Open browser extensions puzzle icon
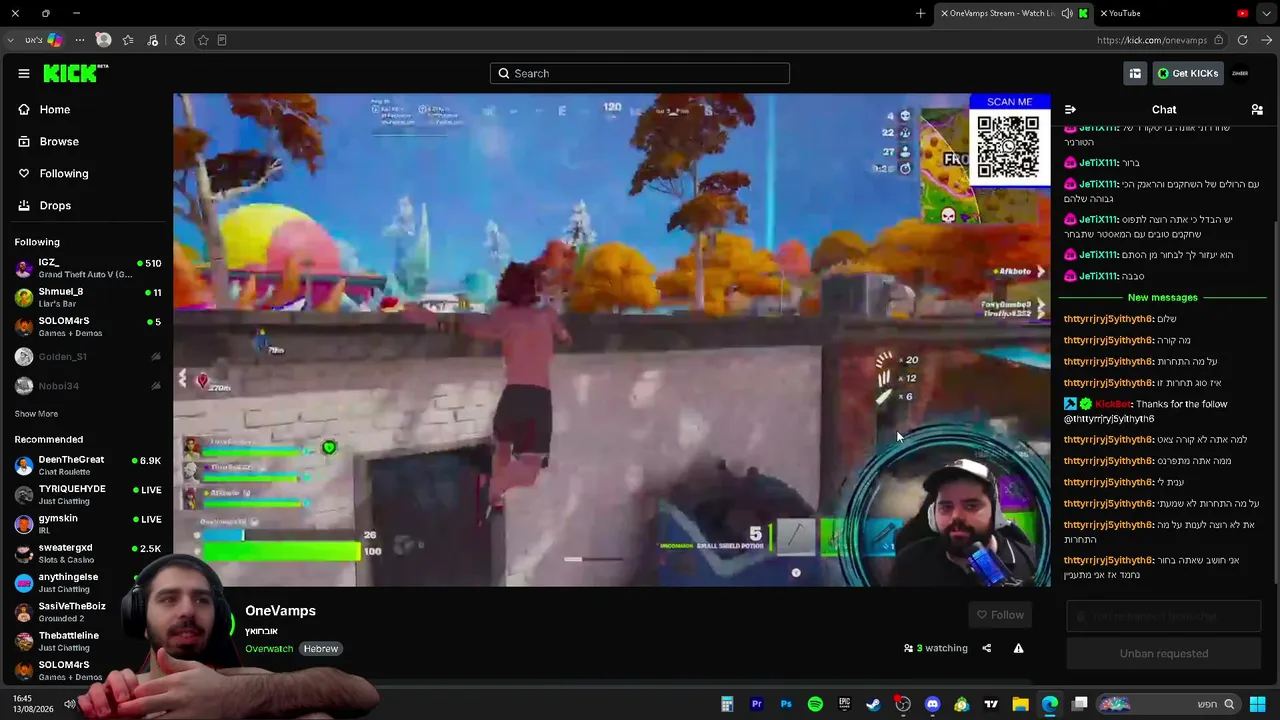The width and height of the screenshot is (1280, 720). pos(179,40)
